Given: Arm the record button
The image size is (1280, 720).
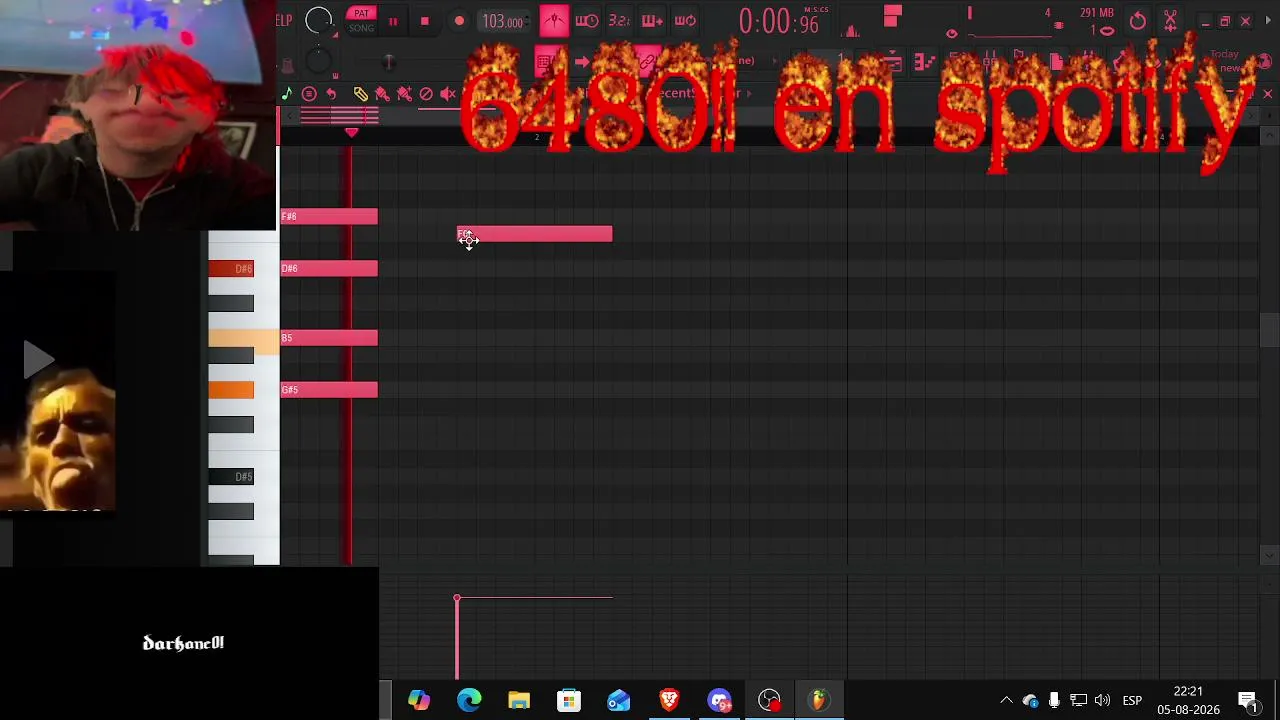Looking at the screenshot, I should click(459, 21).
